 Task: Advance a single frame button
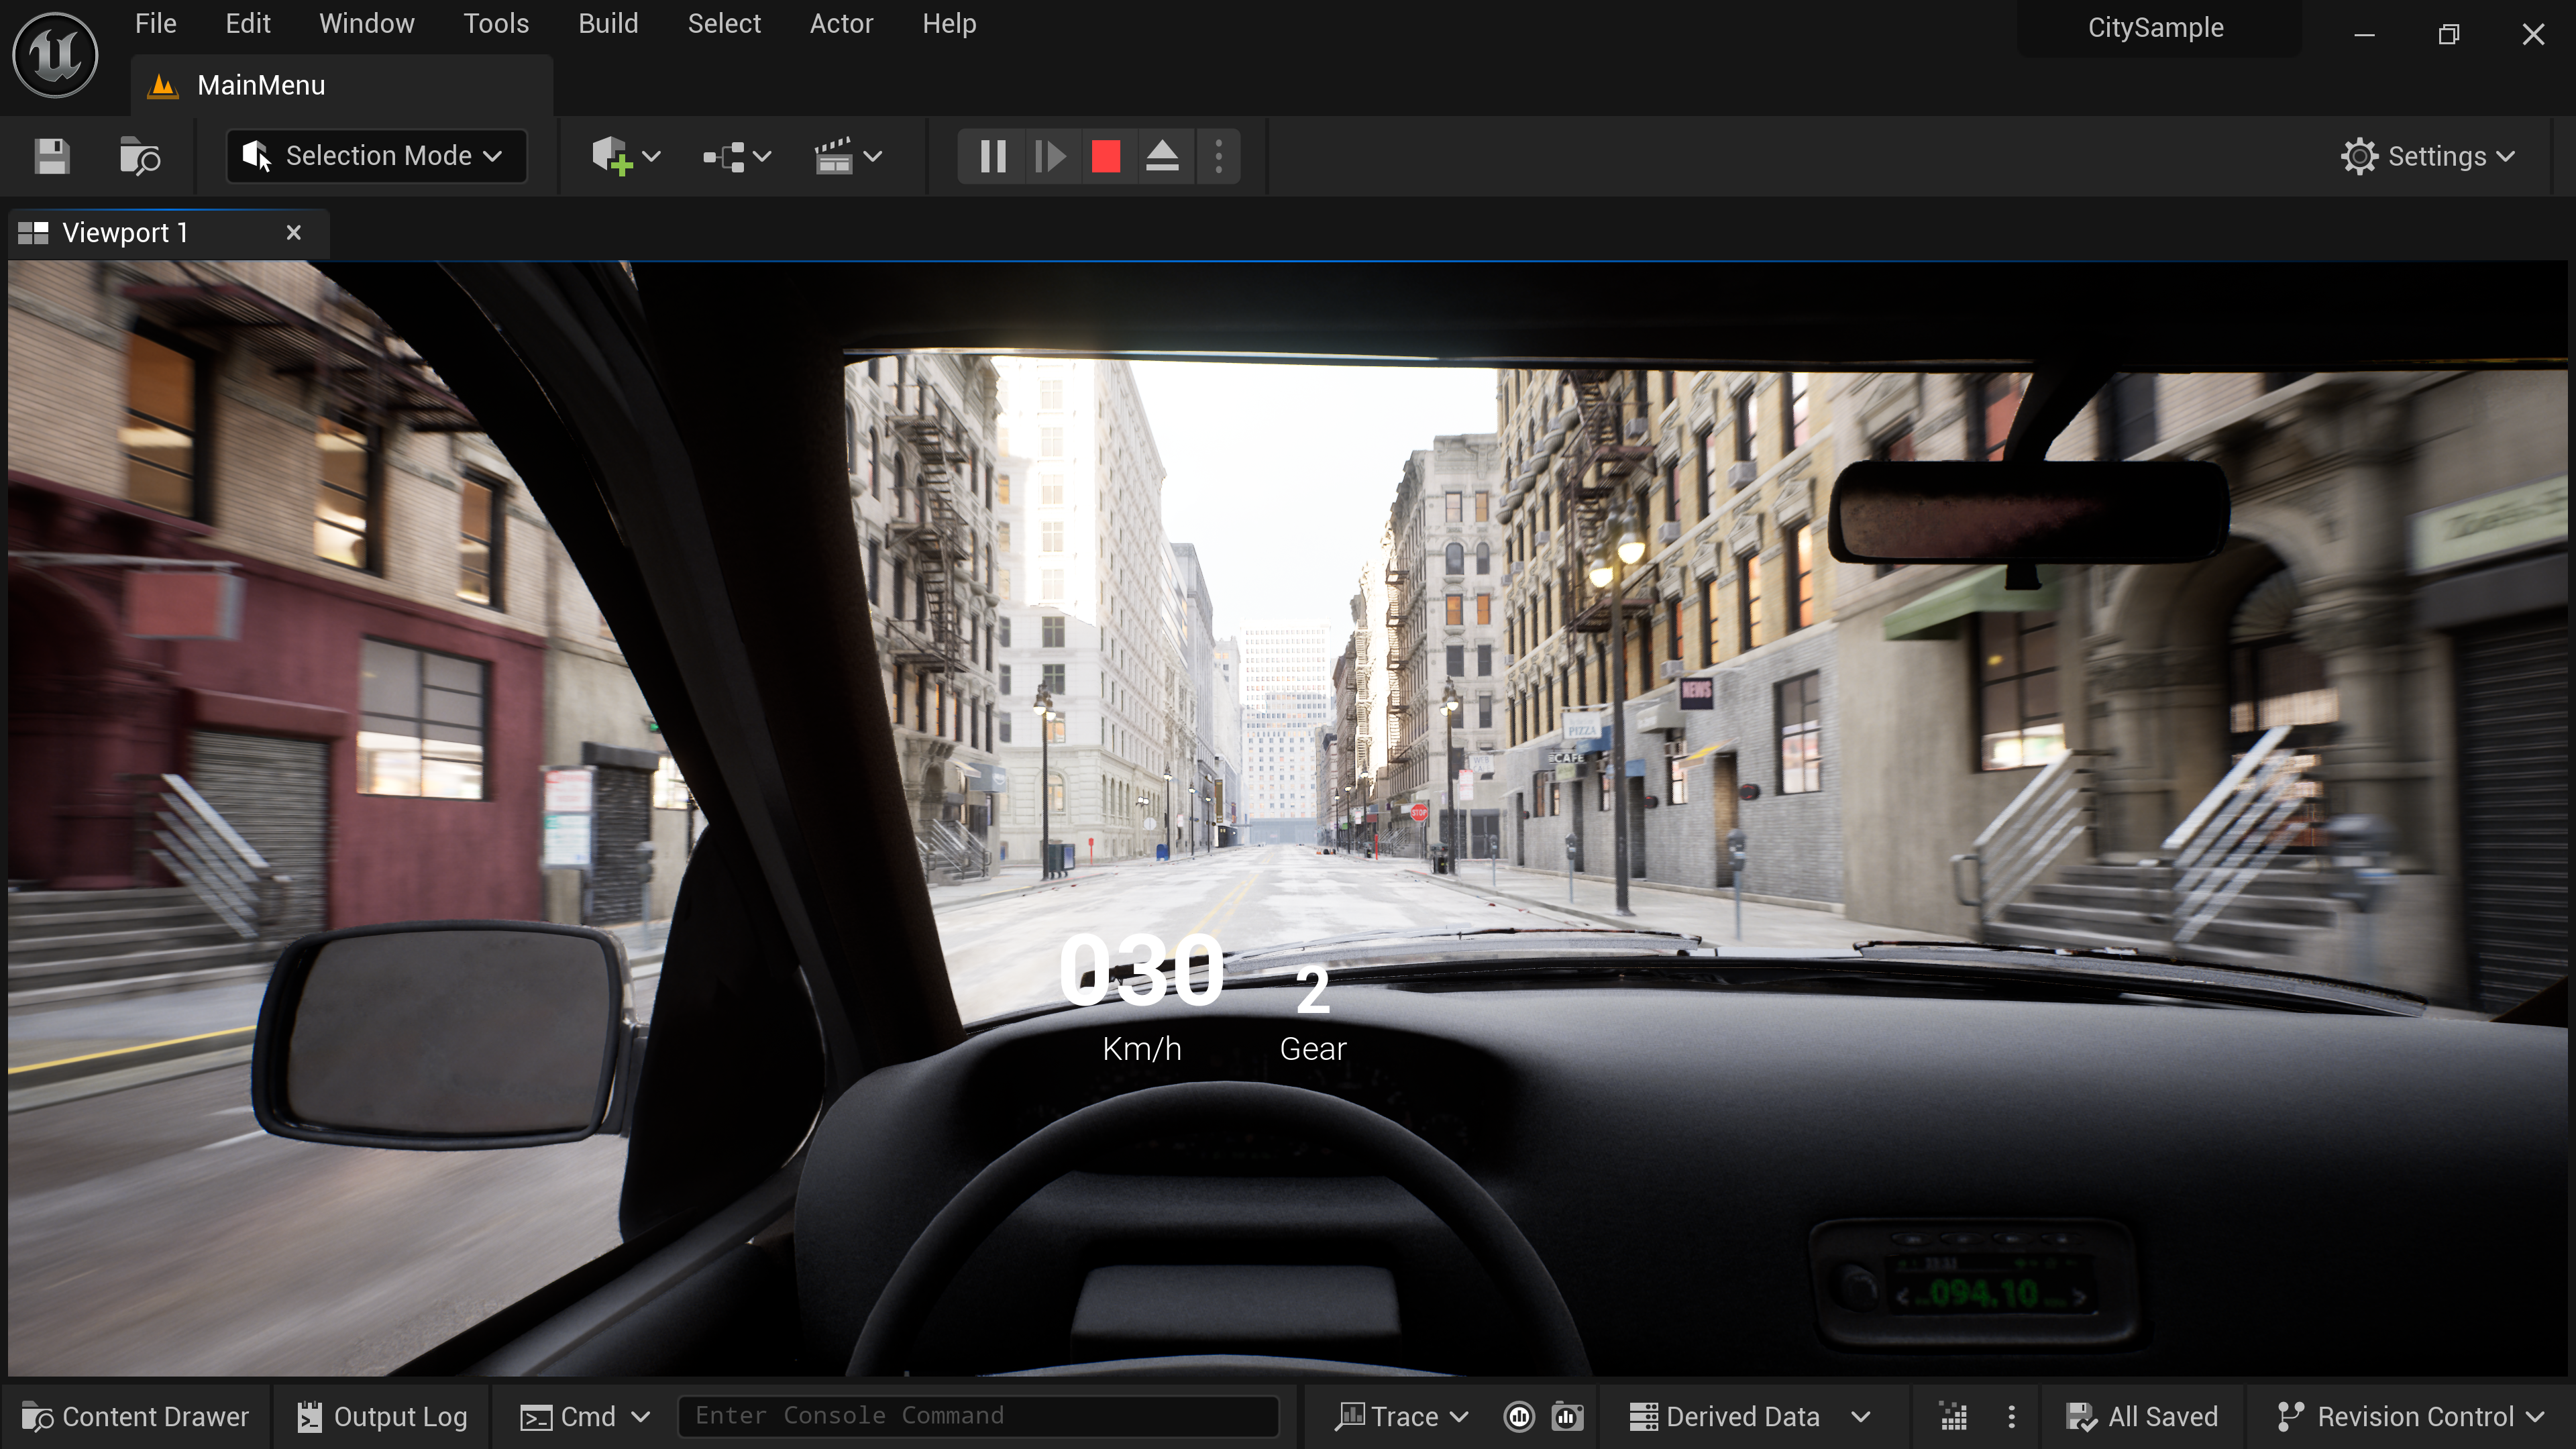pos(1049,157)
